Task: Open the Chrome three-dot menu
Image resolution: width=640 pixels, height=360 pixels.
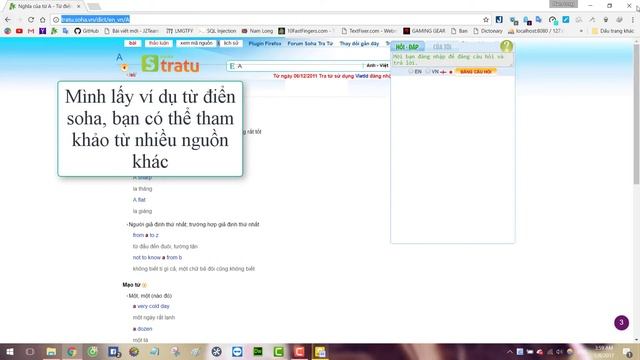Action: [x=633, y=20]
